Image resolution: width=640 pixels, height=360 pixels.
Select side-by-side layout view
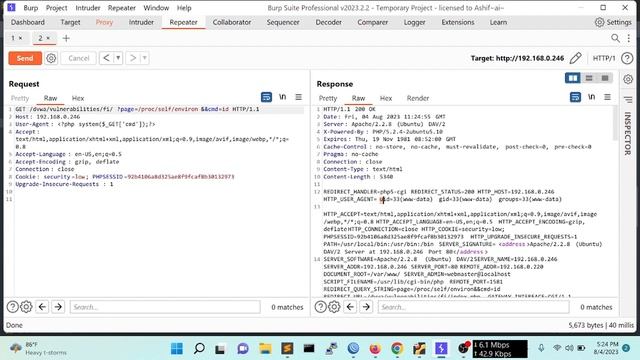click(573, 78)
